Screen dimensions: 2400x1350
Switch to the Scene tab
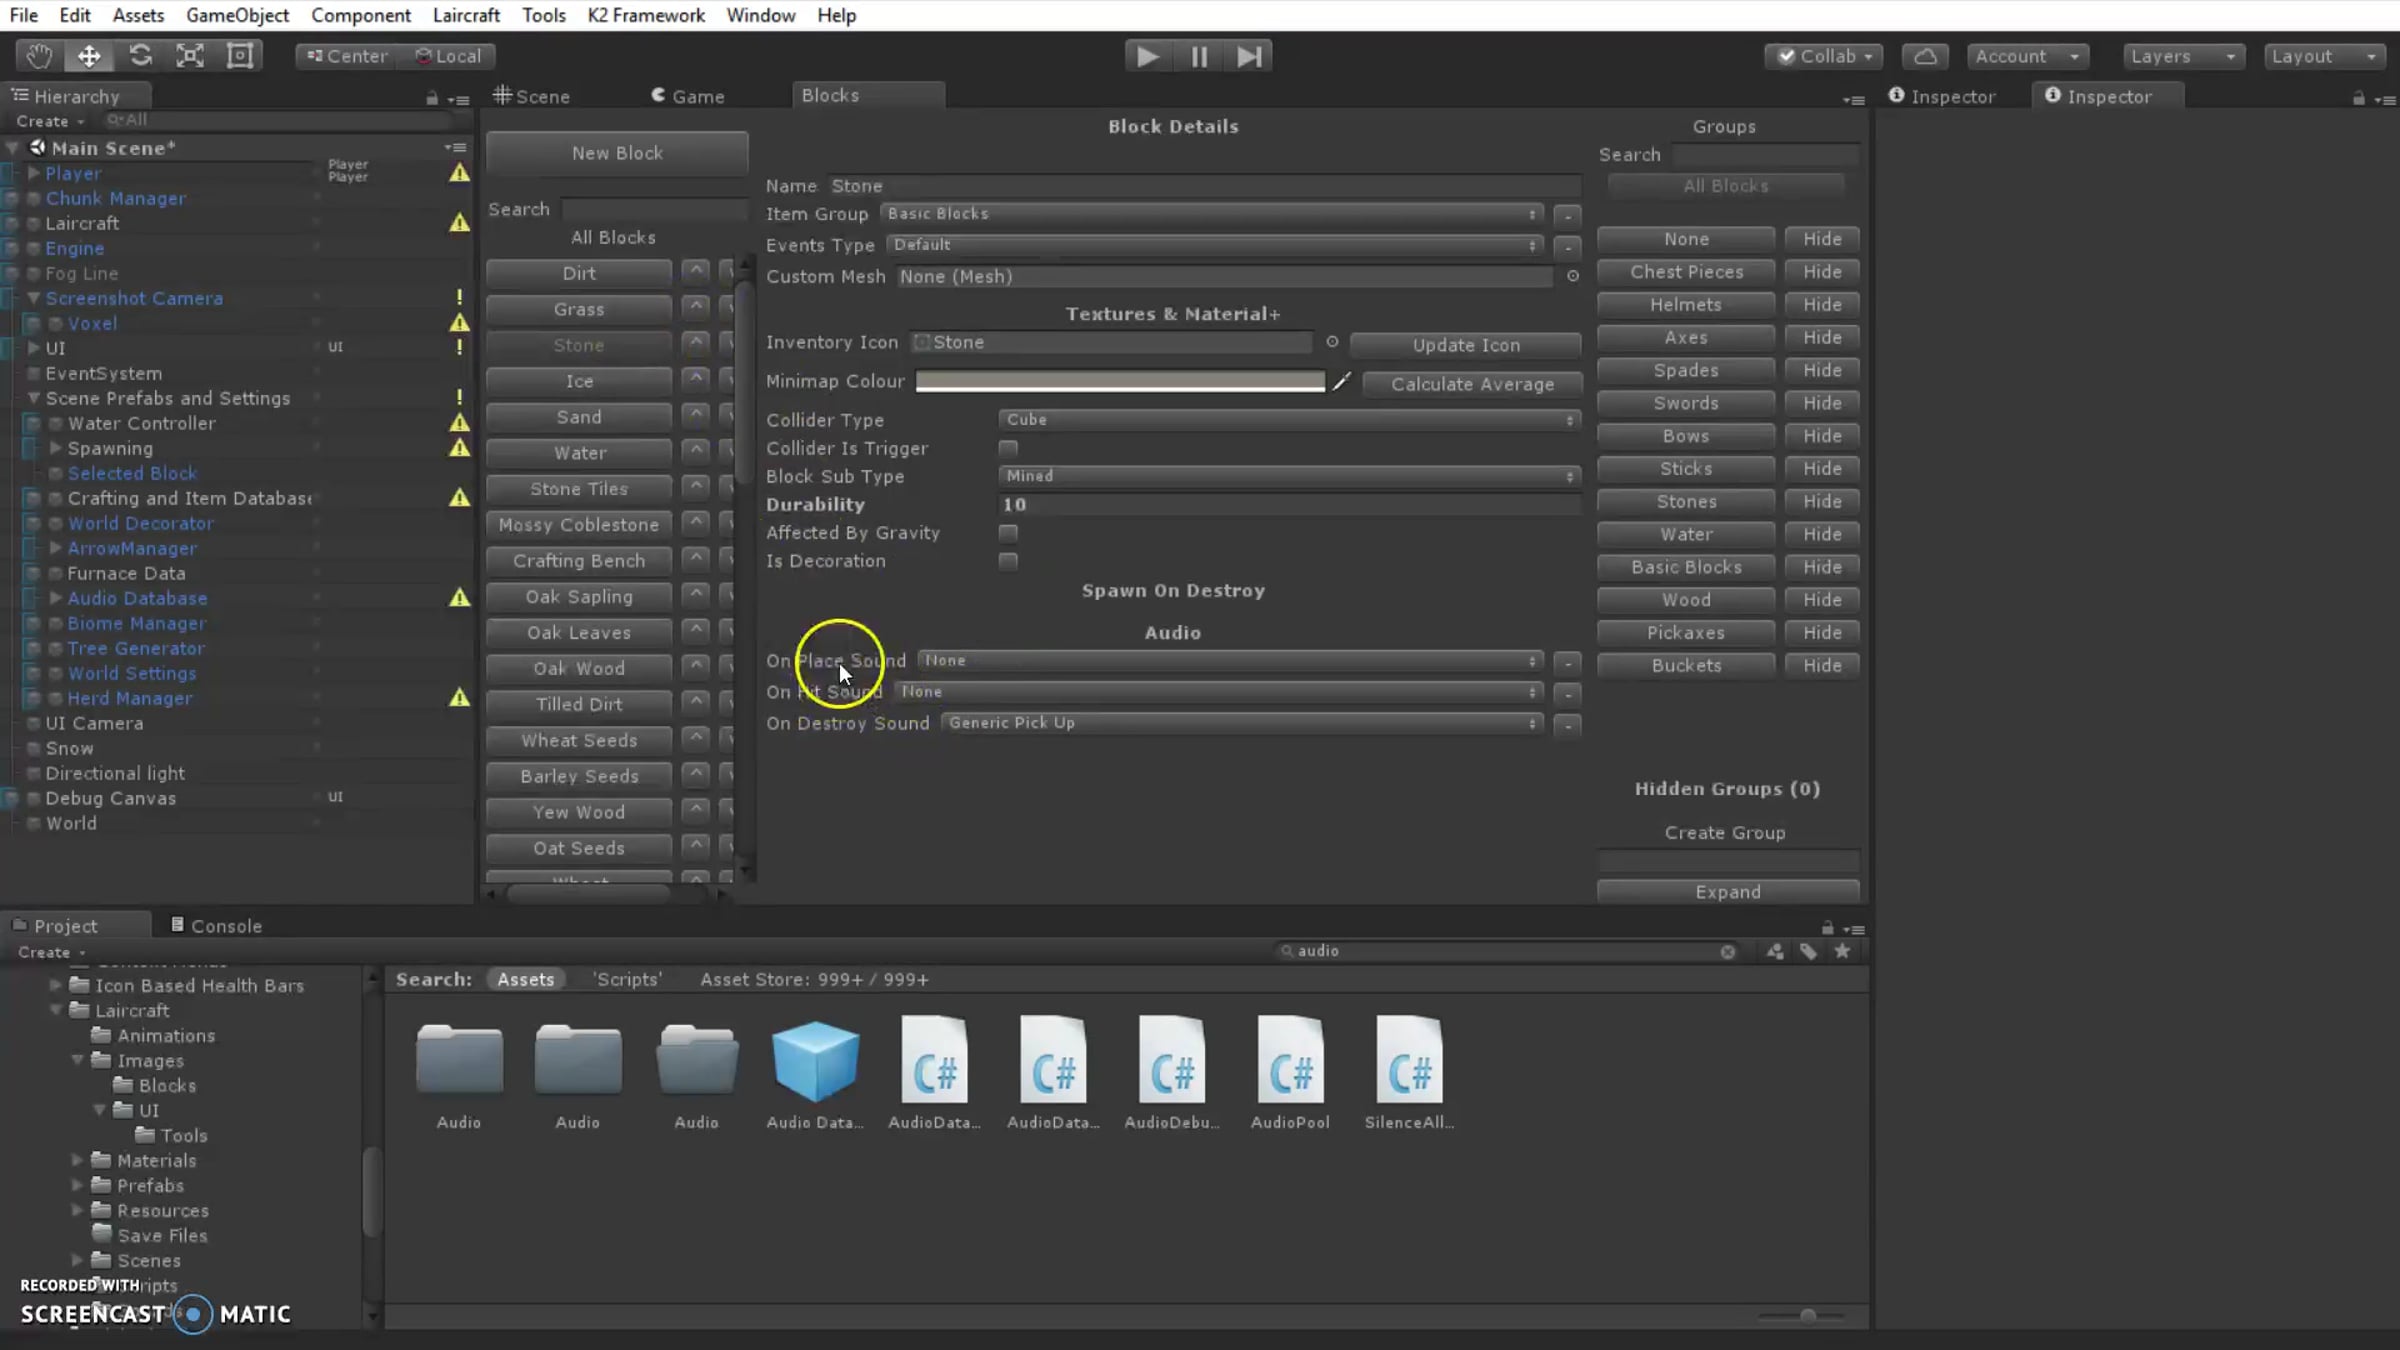pos(532,96)
